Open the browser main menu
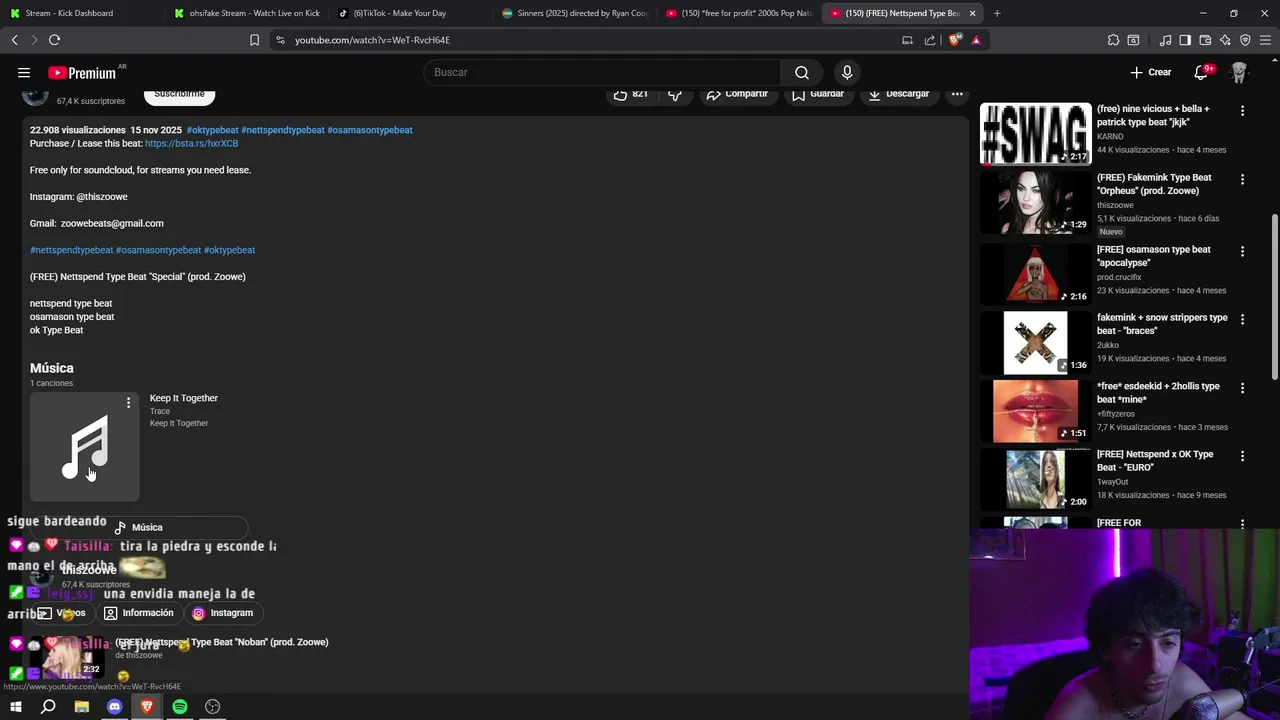1280x720 pixels. 1266,40
